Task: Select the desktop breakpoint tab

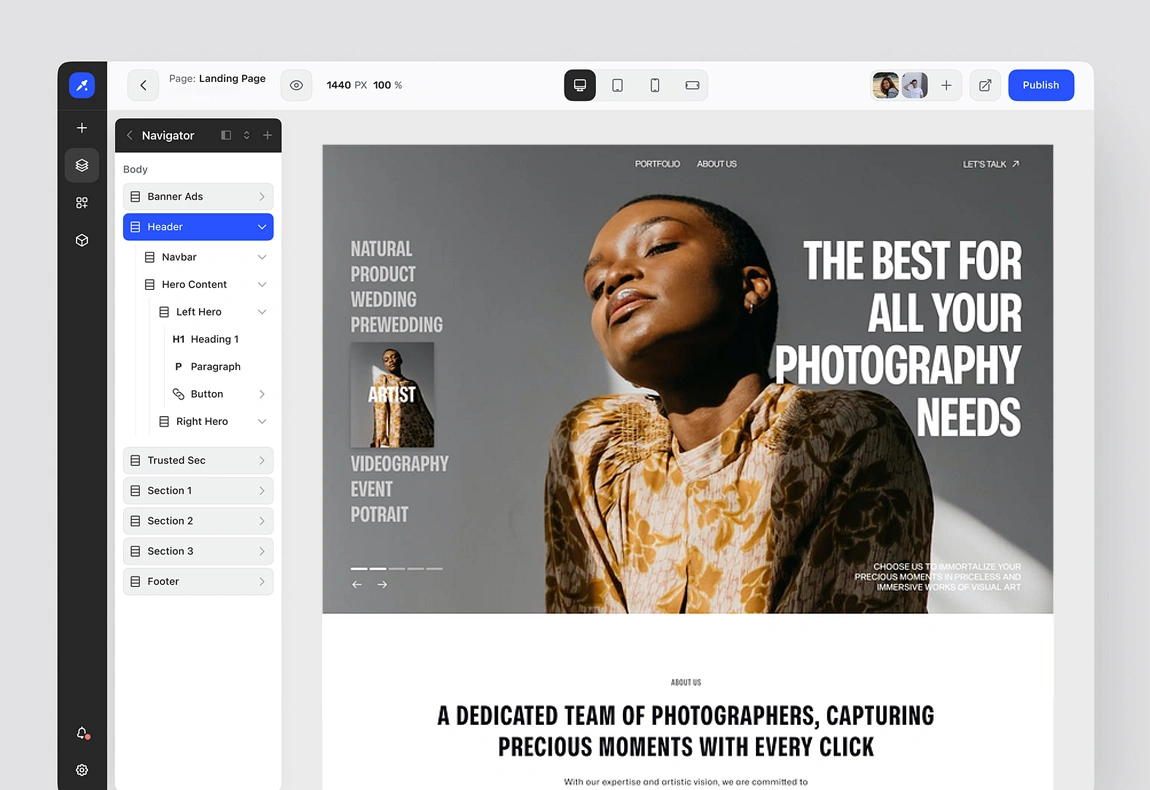Action: click(580, 85)
